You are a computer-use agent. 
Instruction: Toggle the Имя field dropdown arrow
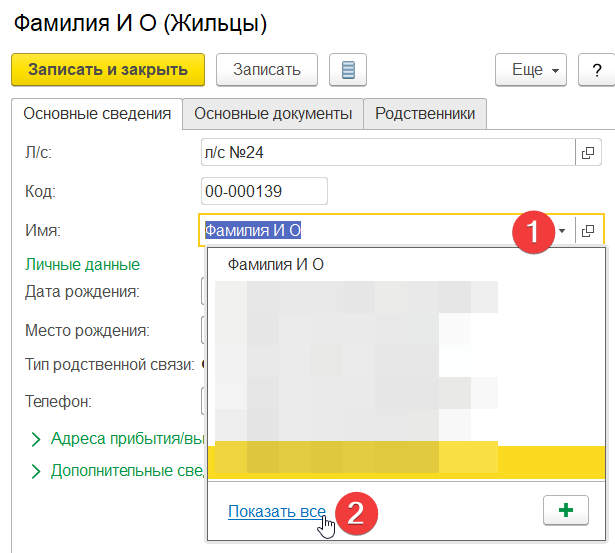tap(562, 231)
